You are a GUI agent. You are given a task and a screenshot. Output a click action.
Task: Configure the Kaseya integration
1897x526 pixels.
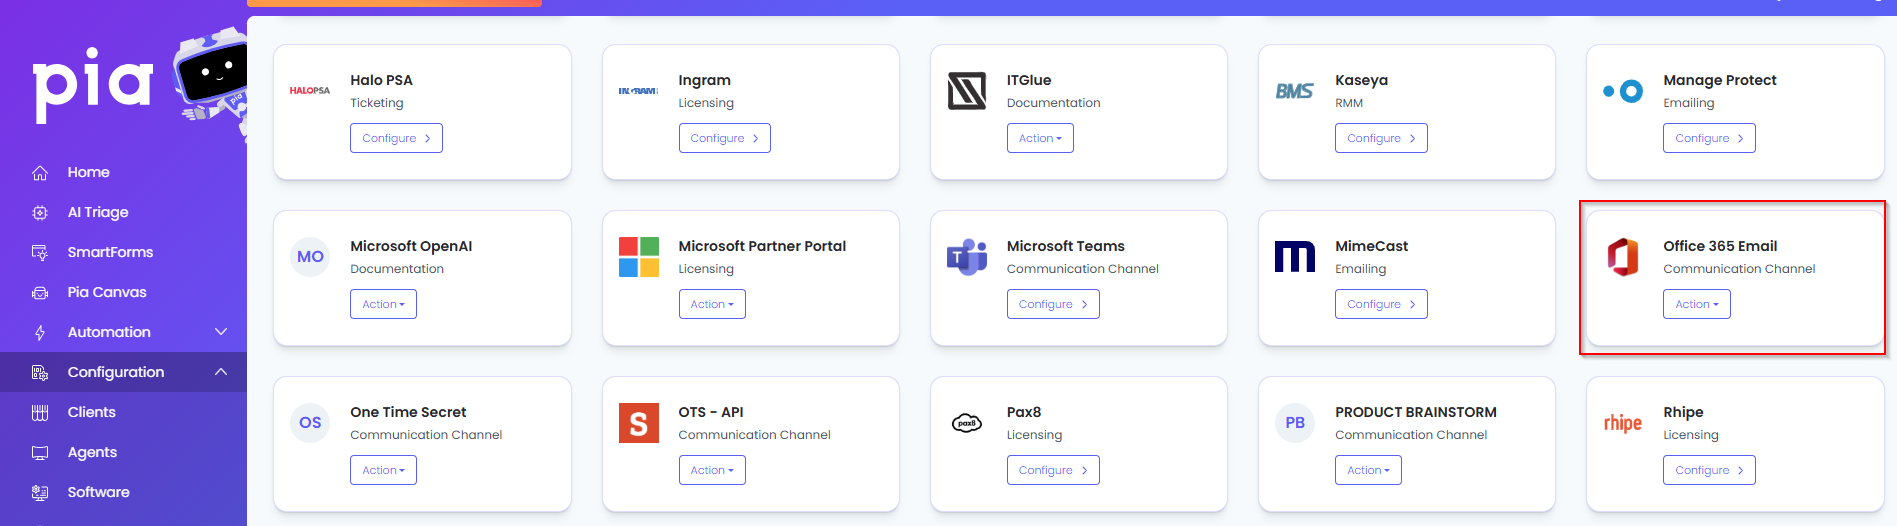click(x=1381, y=138)
